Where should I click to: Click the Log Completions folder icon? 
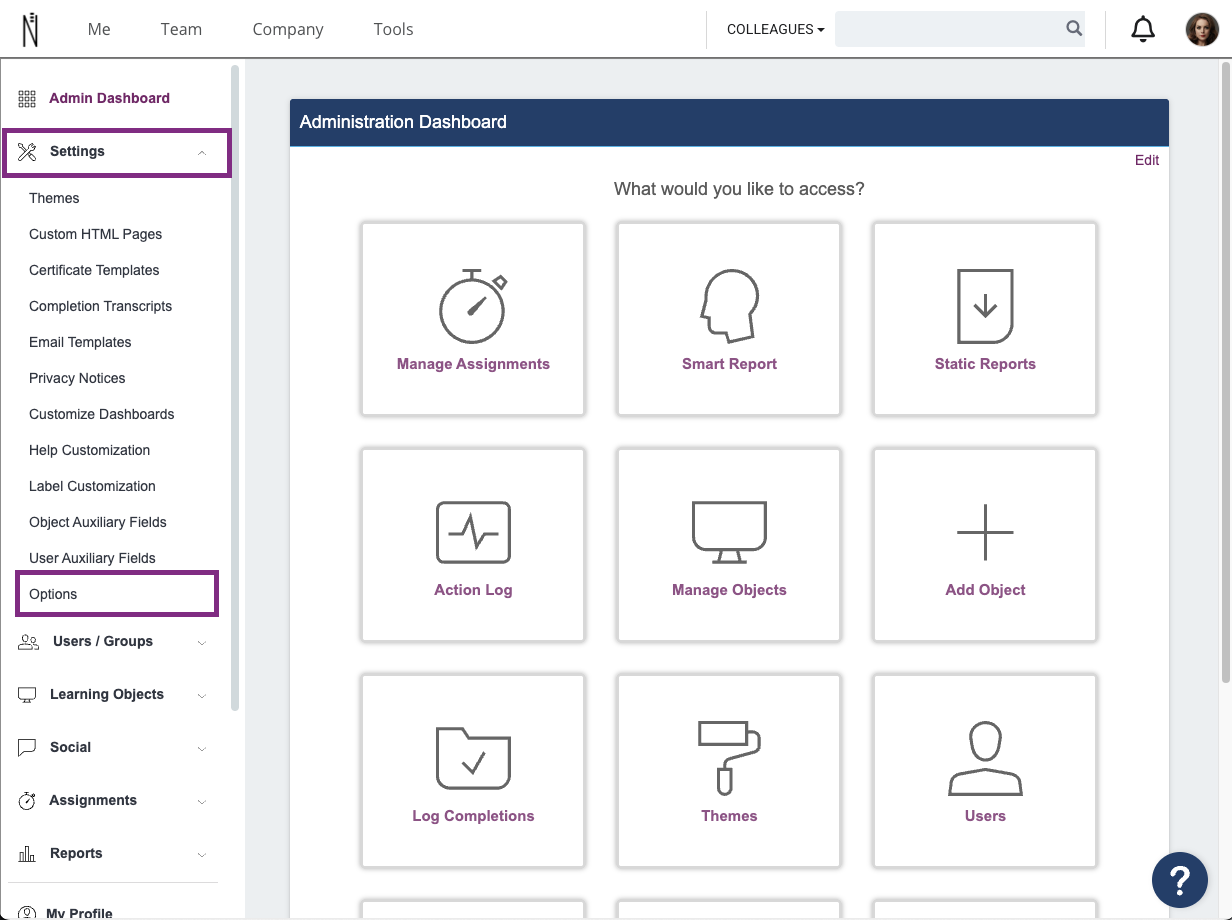[x=473, y=758]
